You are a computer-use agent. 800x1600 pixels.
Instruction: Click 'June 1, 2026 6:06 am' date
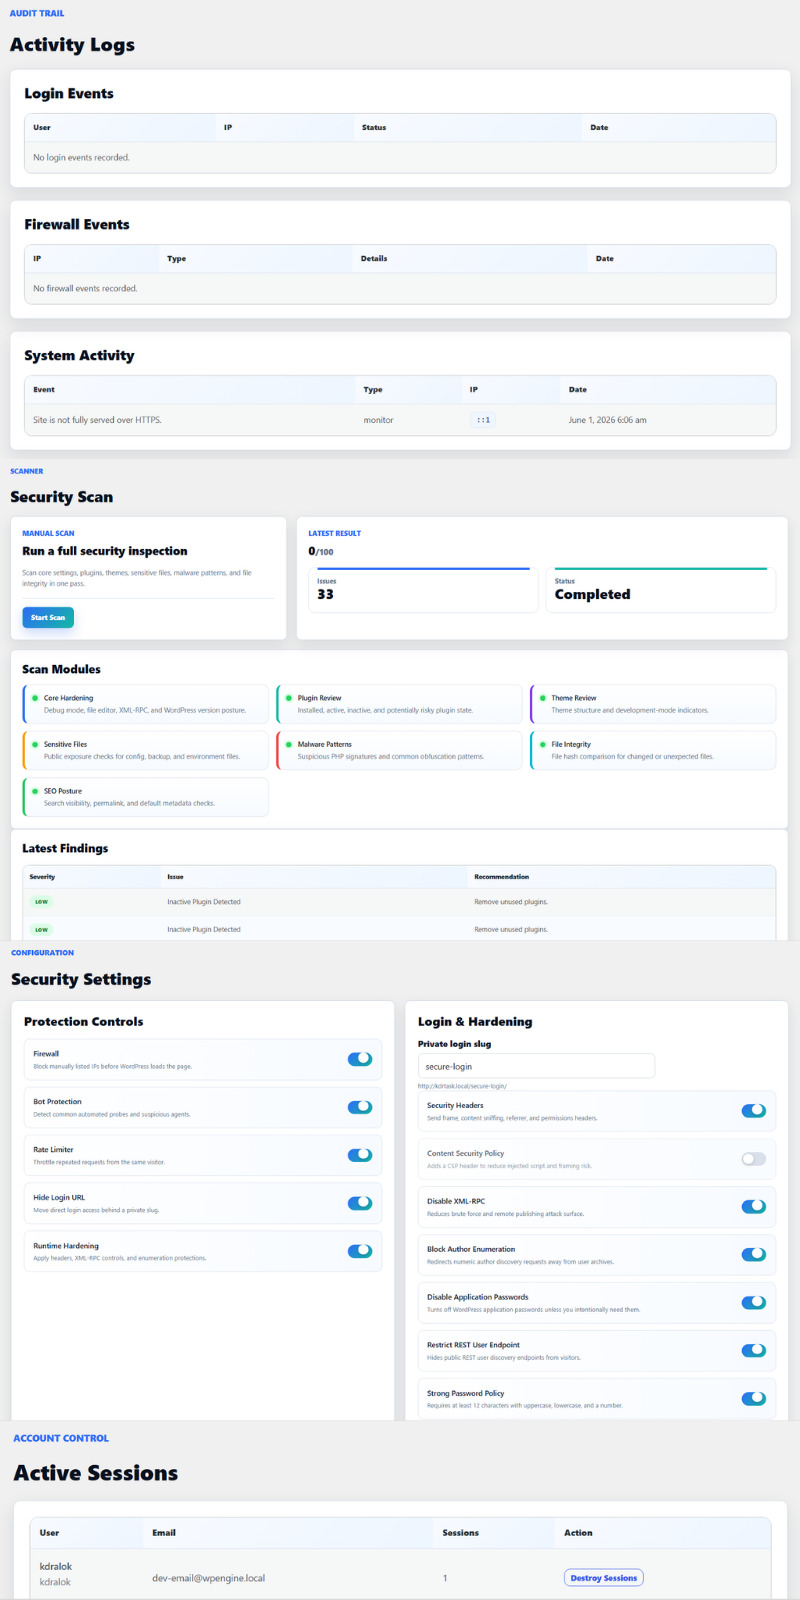pos(607,420)
